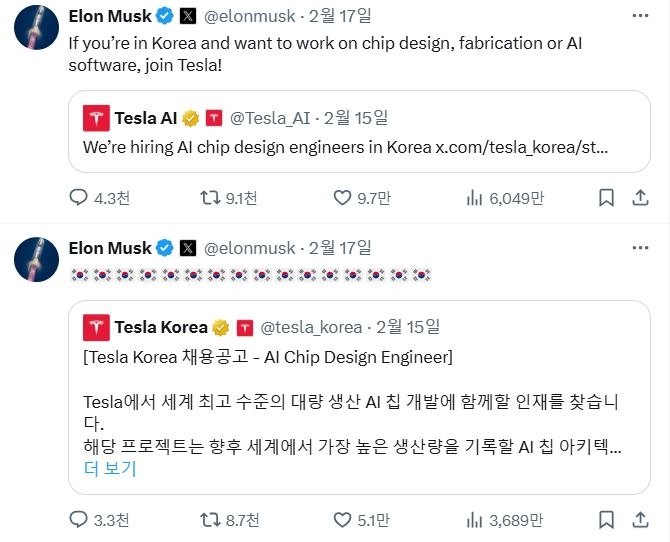The image size is (670, 542).
Task: View analytics of the second post
Action: click(475, 519)
